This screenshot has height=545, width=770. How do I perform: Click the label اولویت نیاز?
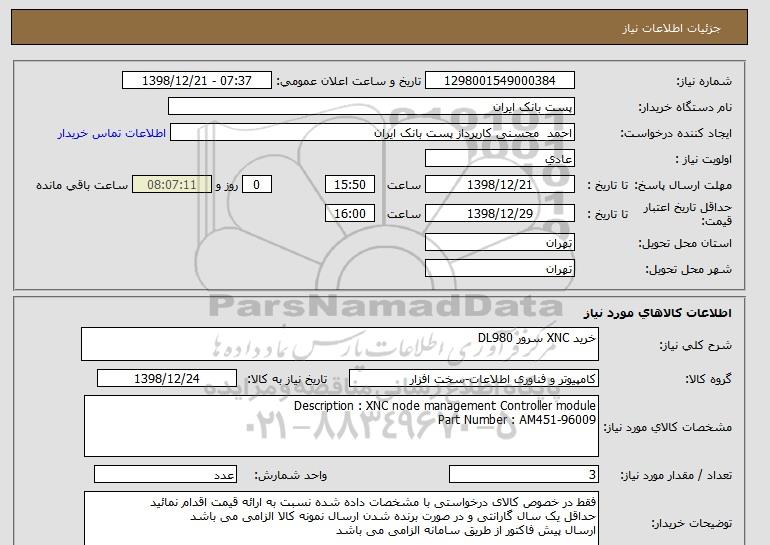click(x=703, y=159)
